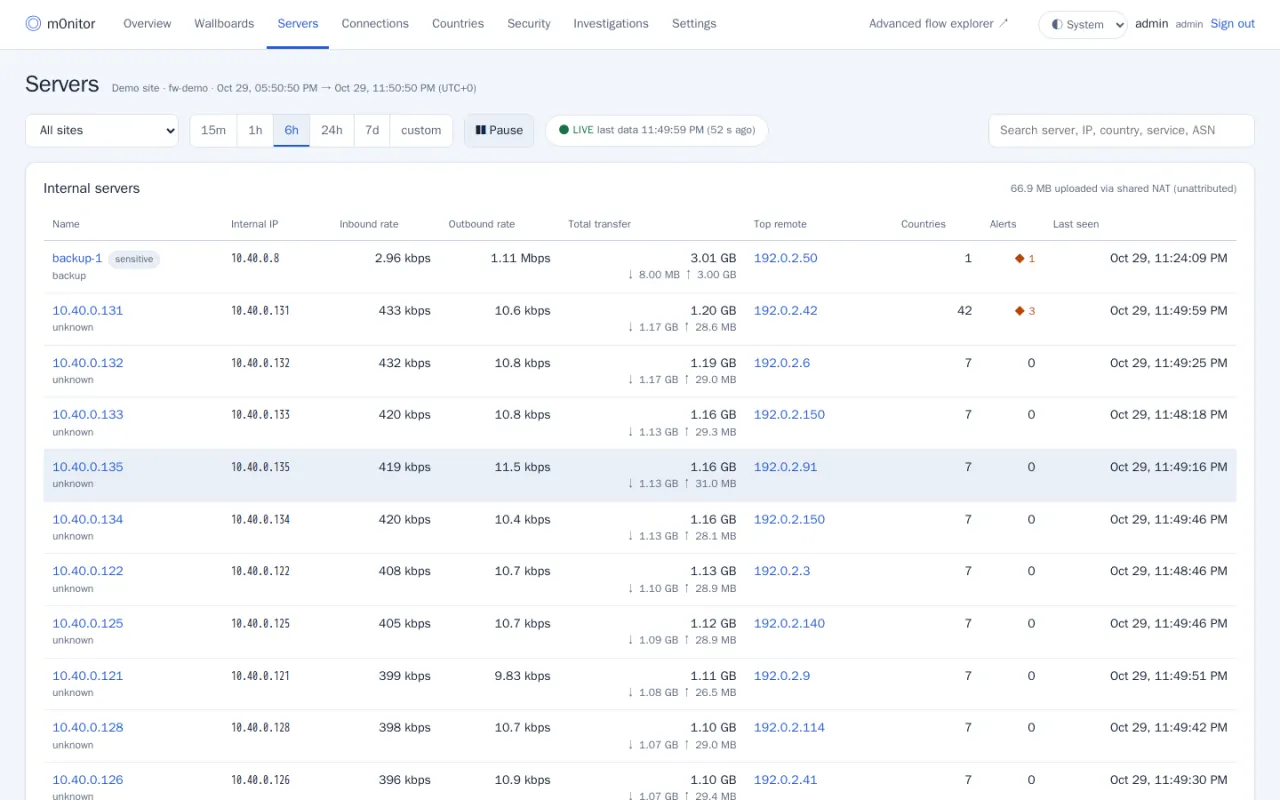Click the Total transfer column header
This screenshot has height=800, width=1280.
click(x=599, y=224)
